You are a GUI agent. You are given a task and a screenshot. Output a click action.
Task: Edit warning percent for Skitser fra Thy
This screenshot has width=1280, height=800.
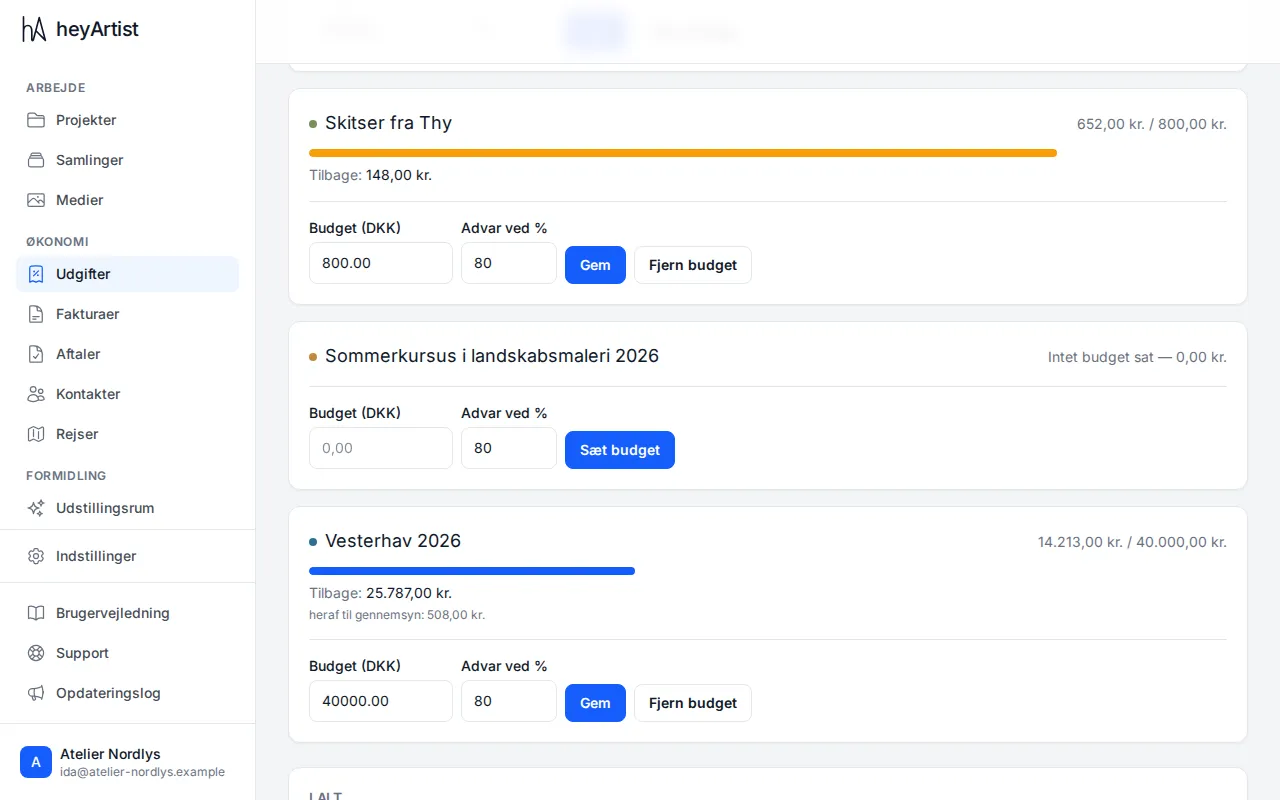coord(509,263)
